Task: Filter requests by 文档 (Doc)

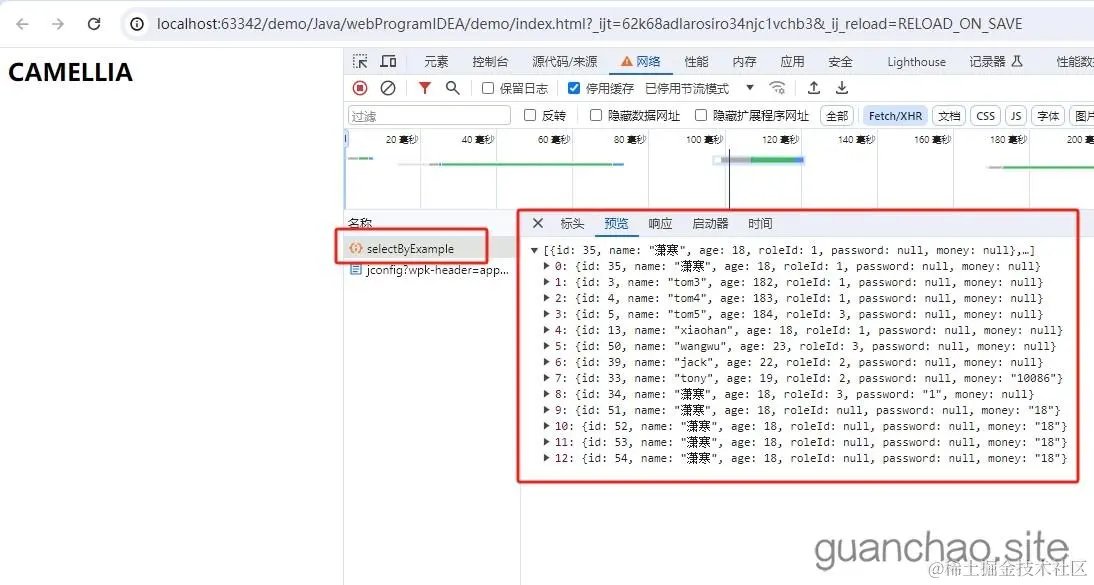Action: click(x=949, y=116)
